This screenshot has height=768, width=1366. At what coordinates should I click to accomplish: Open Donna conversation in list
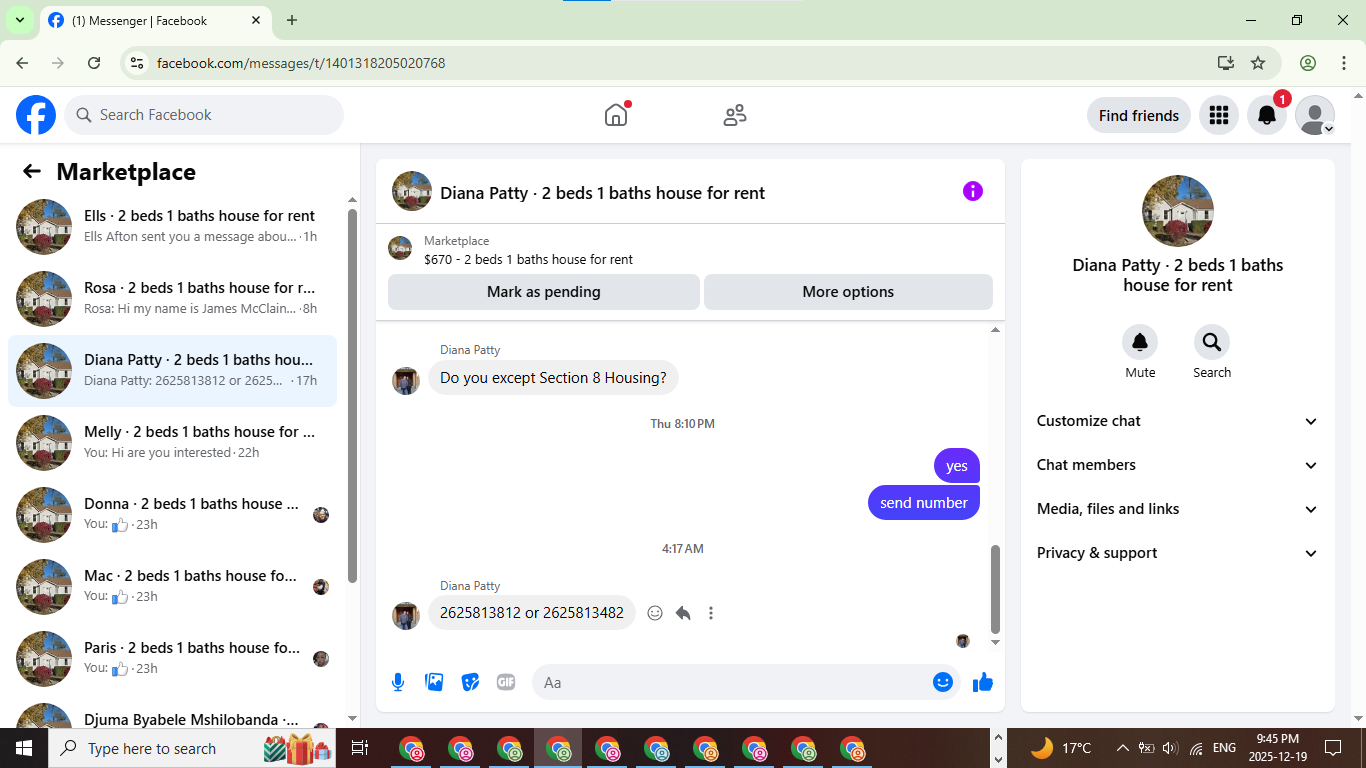click(172, 515)
